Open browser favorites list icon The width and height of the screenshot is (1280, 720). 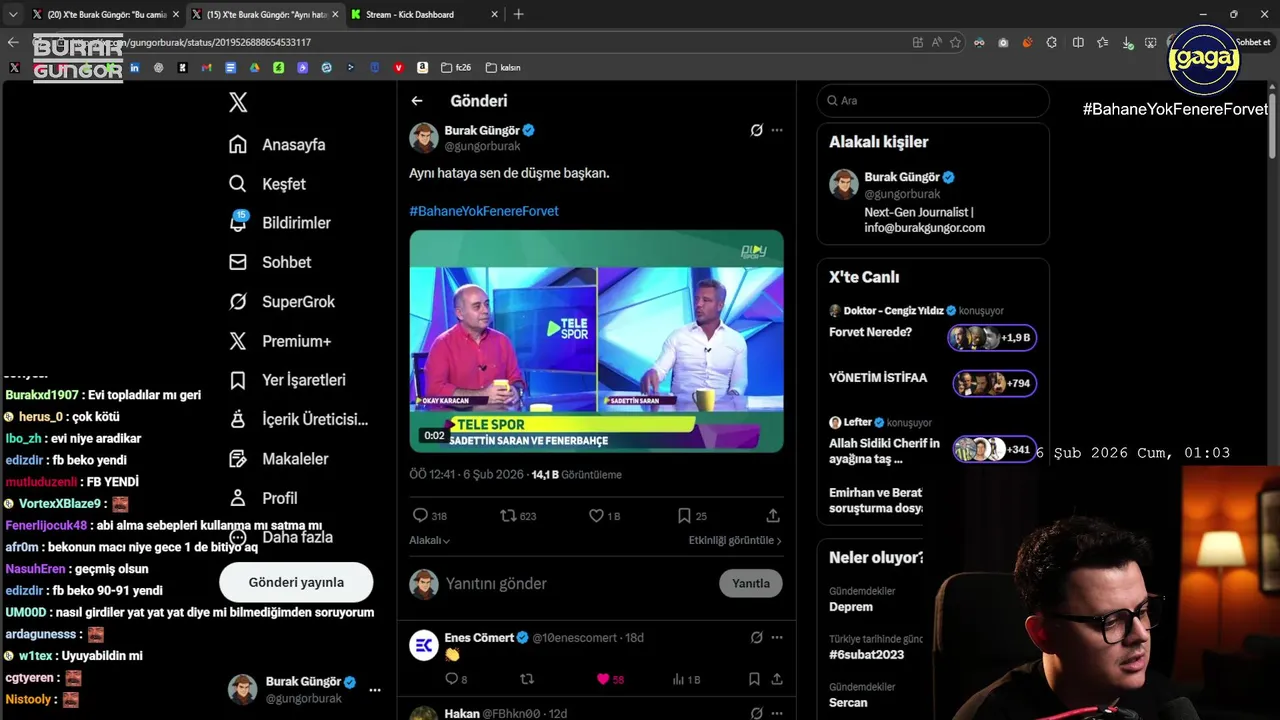pos(1102,42)
